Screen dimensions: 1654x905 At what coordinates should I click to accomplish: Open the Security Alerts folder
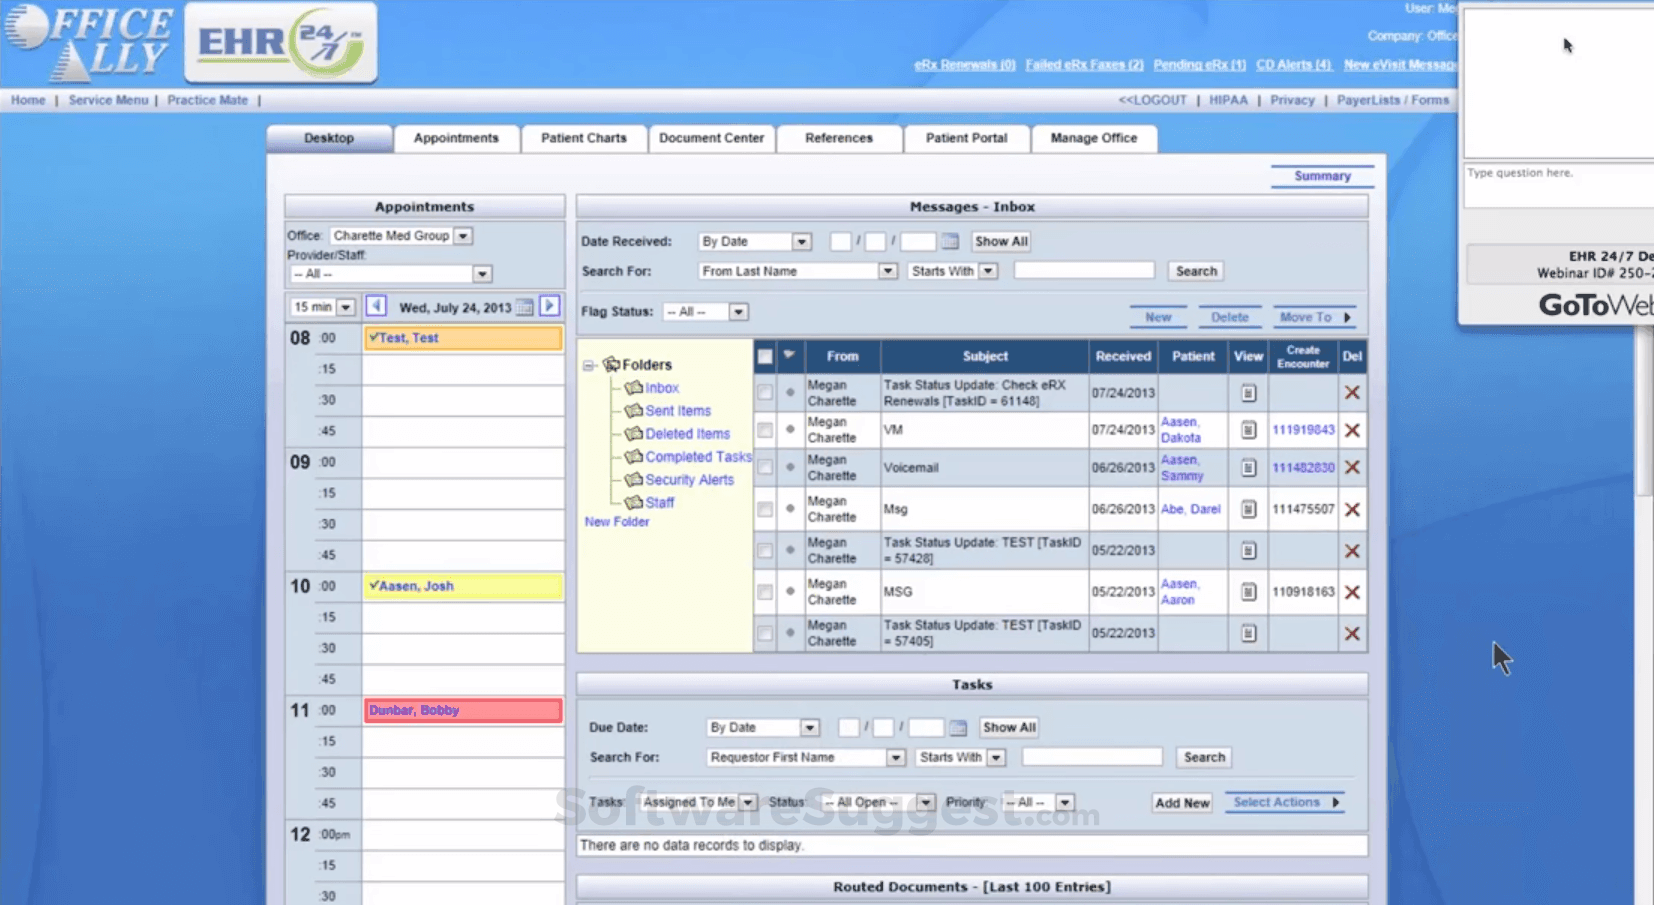pyautogui.click(x=690, y=479)
